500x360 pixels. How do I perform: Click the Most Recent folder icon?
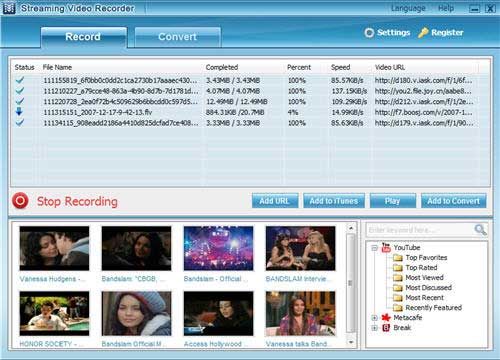click(x=398, y=298)
